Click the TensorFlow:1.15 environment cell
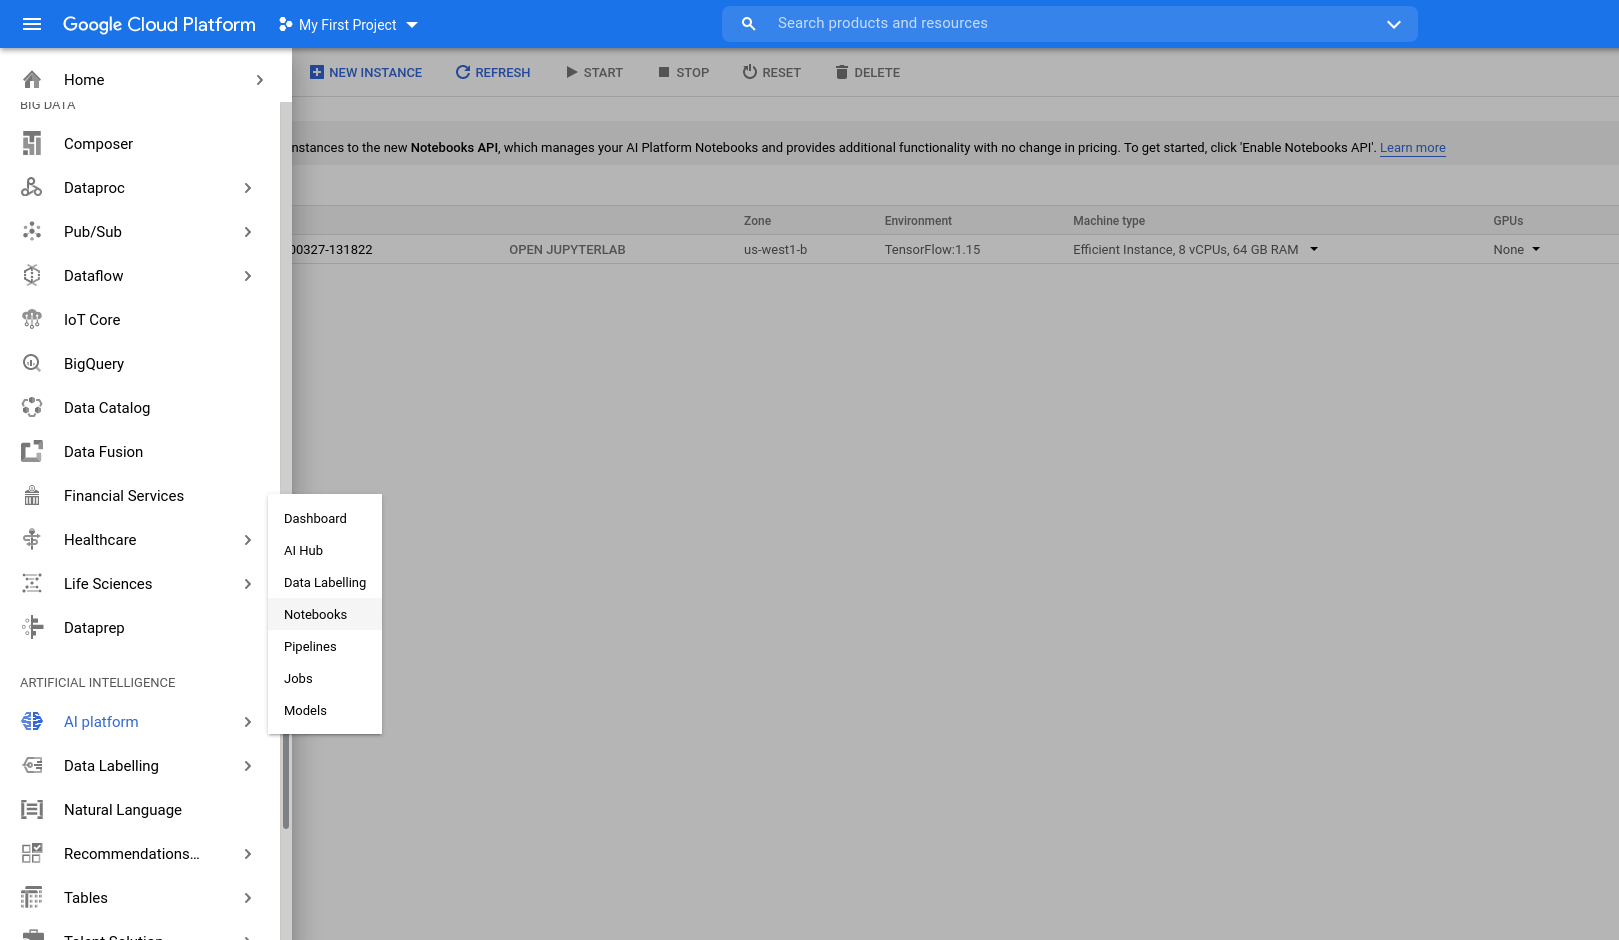Viewport: 1619px width, 940px height. click(x=932, y=250)
